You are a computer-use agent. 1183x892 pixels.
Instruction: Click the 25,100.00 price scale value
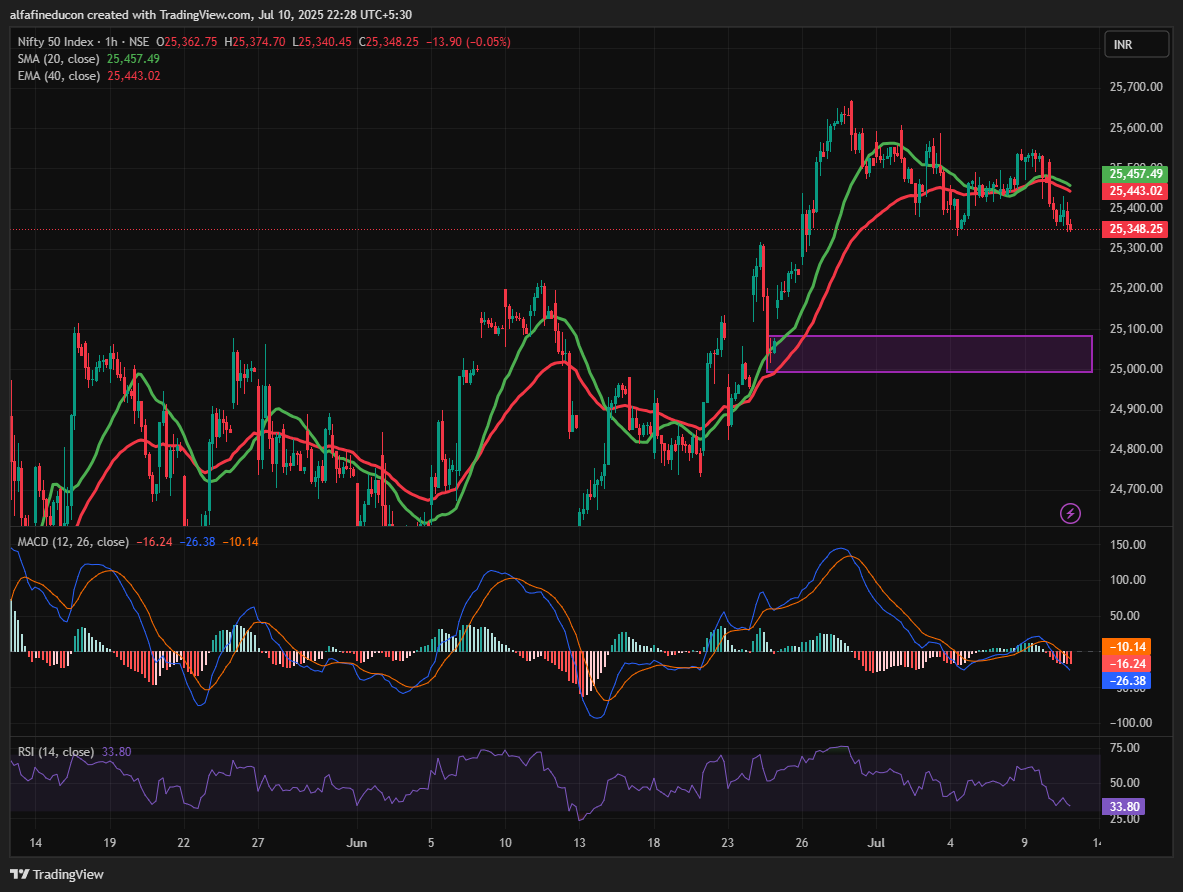1135,328
